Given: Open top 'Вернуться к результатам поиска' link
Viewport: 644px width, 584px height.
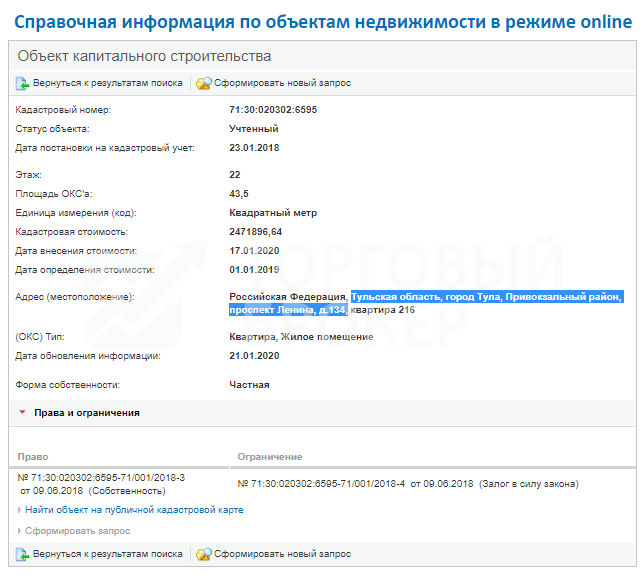Looking at the screenshot, I should pos(108,83).
